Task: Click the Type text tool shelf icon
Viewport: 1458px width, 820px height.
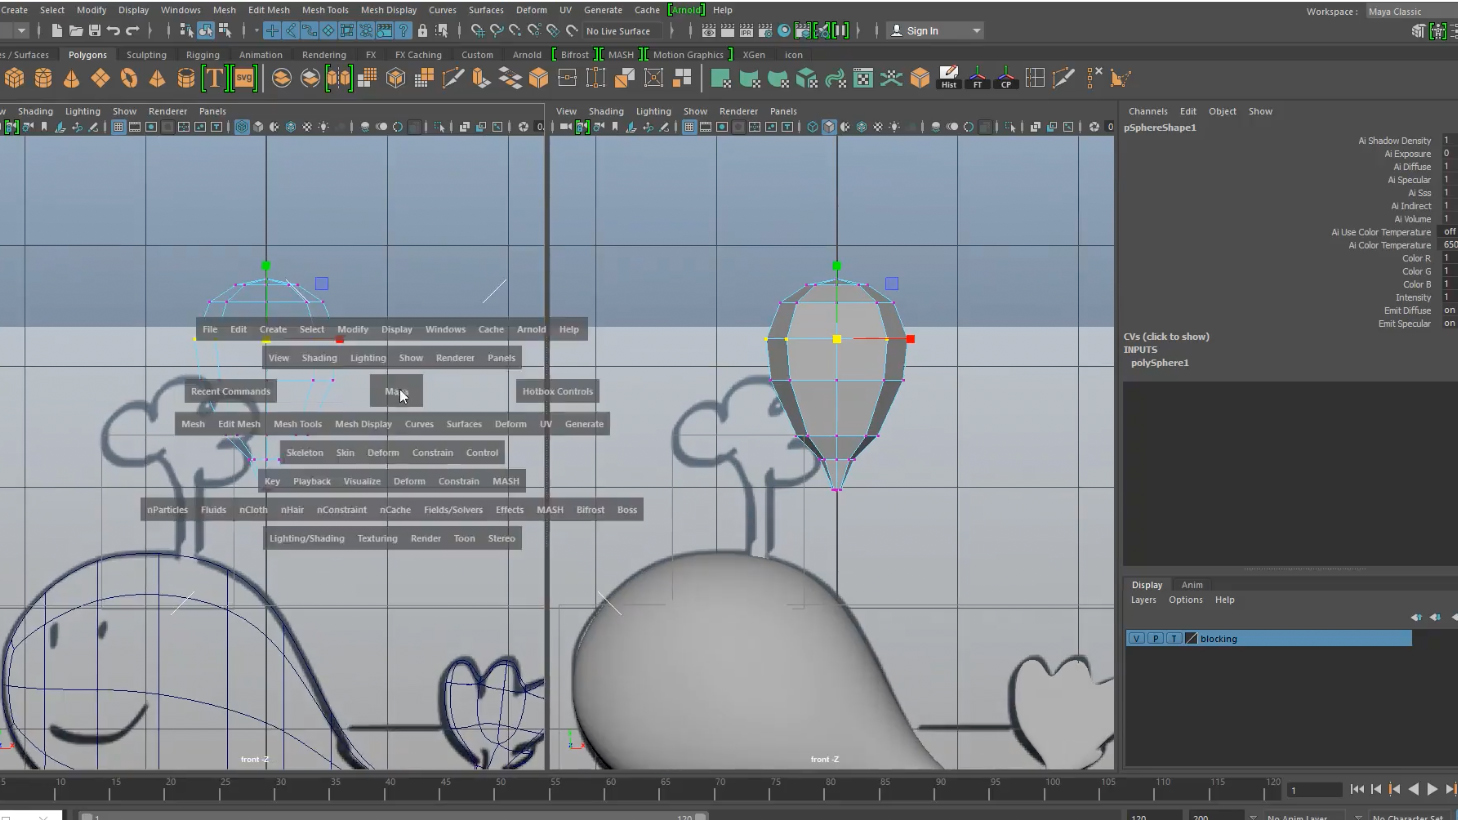Action: click(x=214, y=78)
